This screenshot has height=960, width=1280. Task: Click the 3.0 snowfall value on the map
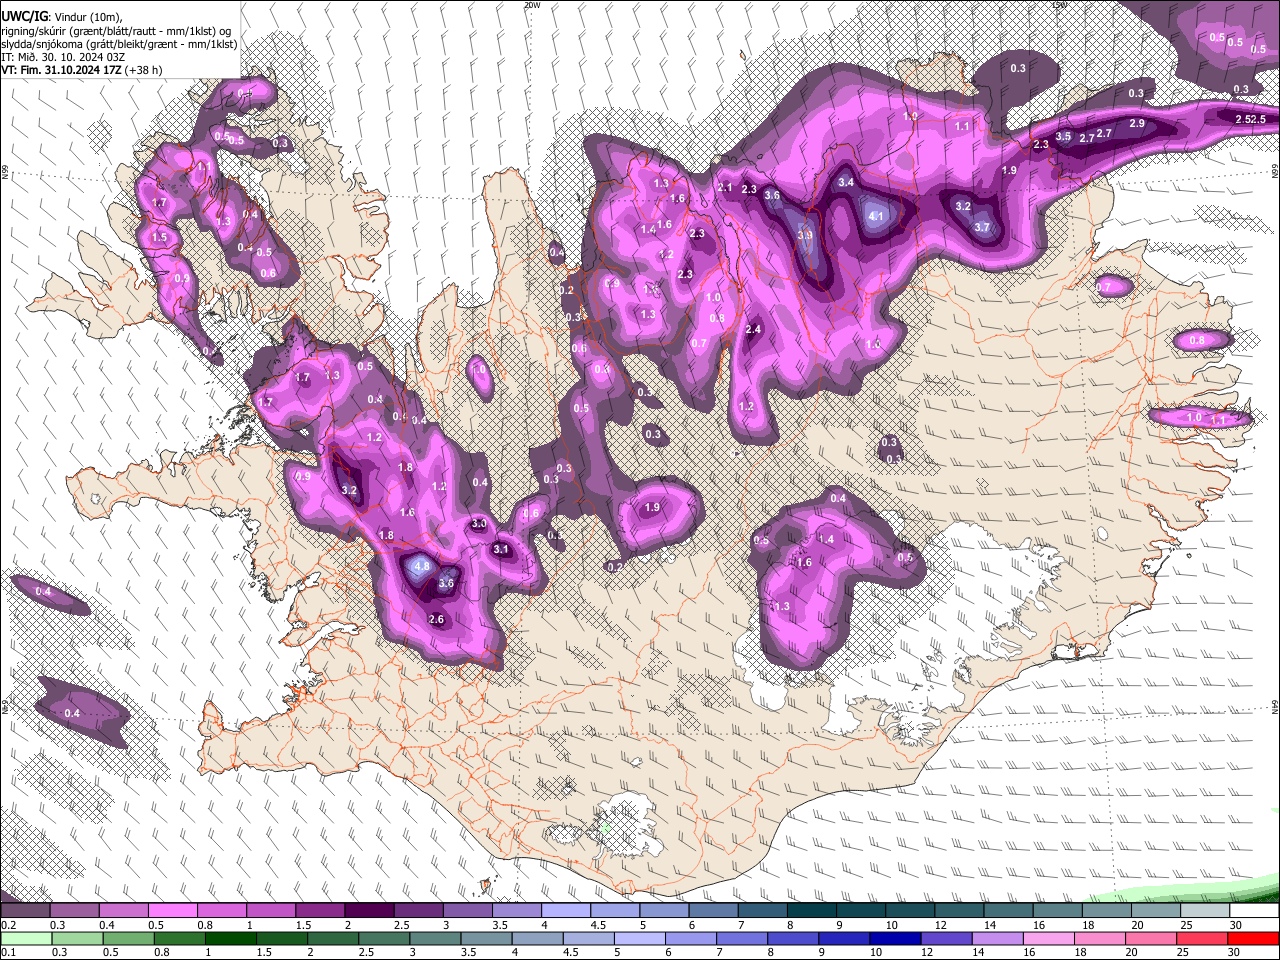[x=479, y=523]
